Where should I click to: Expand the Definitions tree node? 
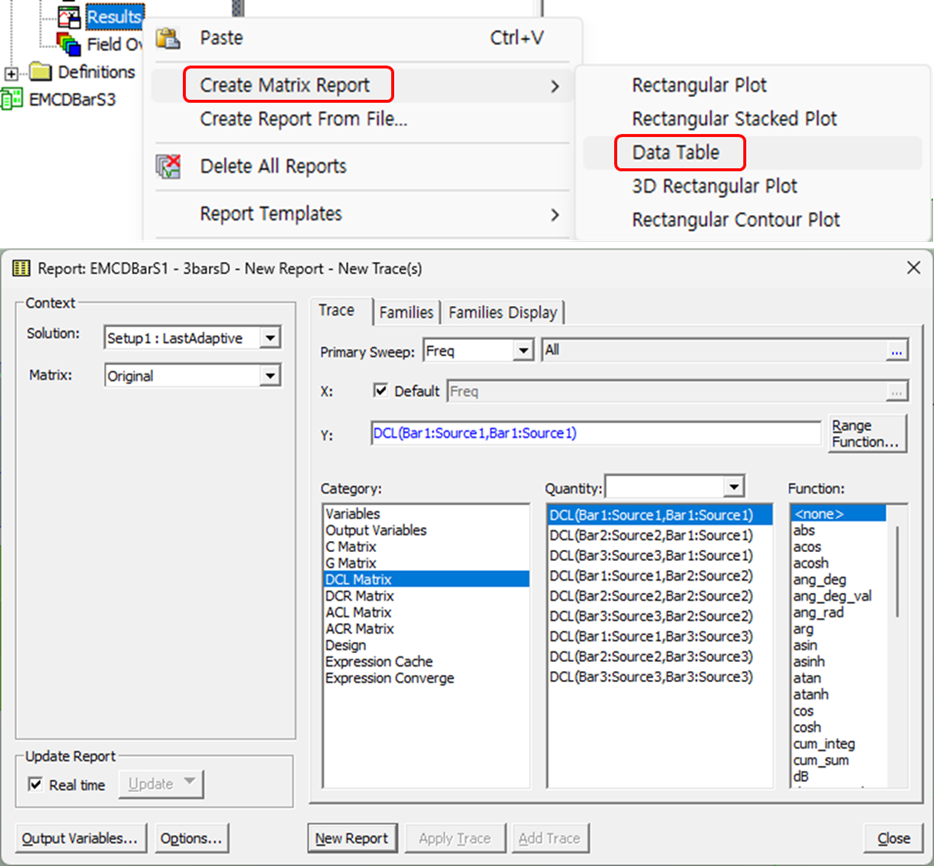click(11, 73)
